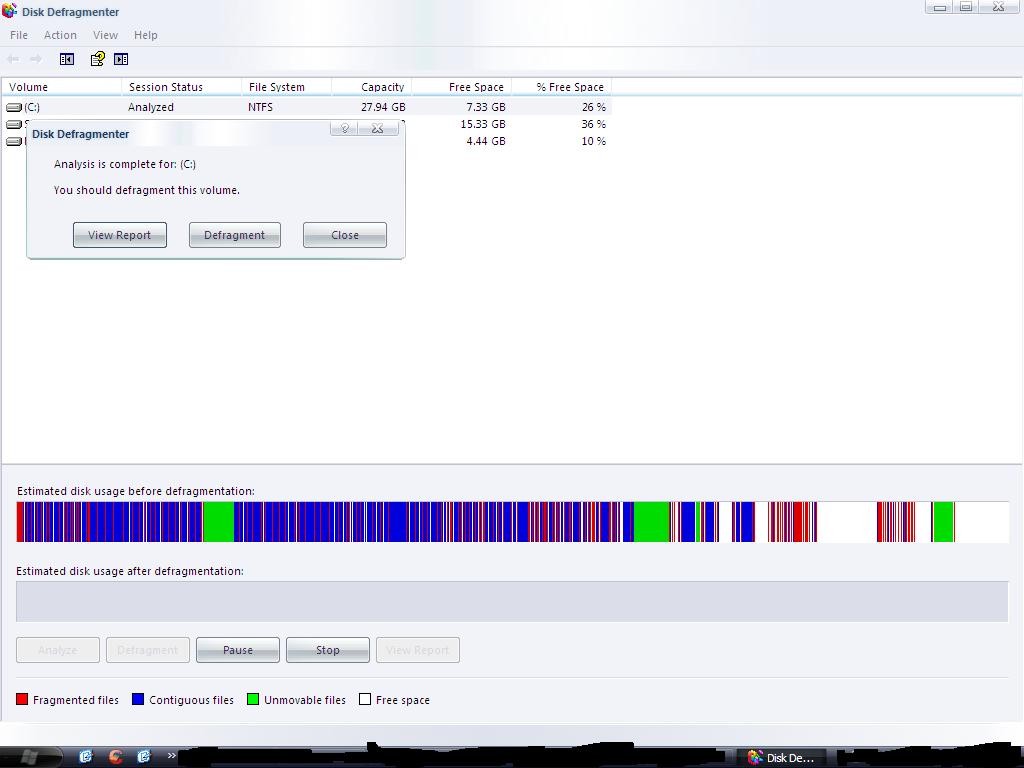The height and width of the screenshot is (768, 1024).
Task: Expand the quick launch overflow chevron
Action: pyautogui.click(x=171, y=756)
